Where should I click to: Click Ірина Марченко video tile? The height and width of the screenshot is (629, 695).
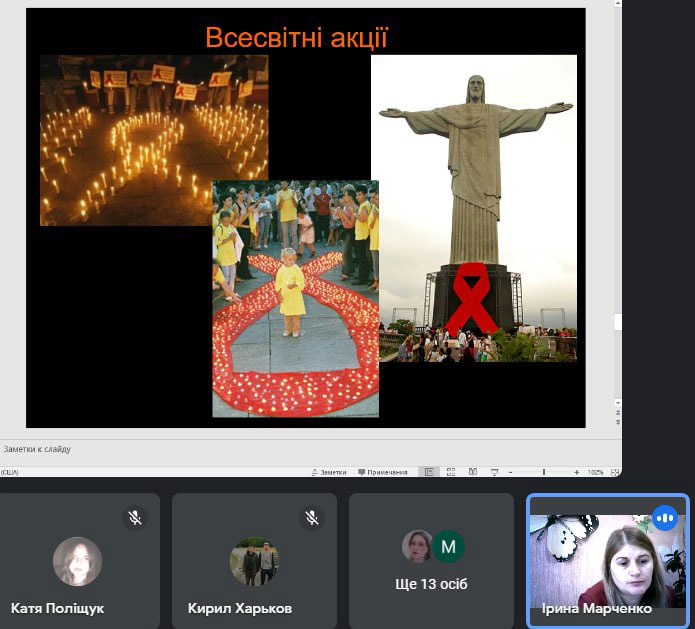608,561
